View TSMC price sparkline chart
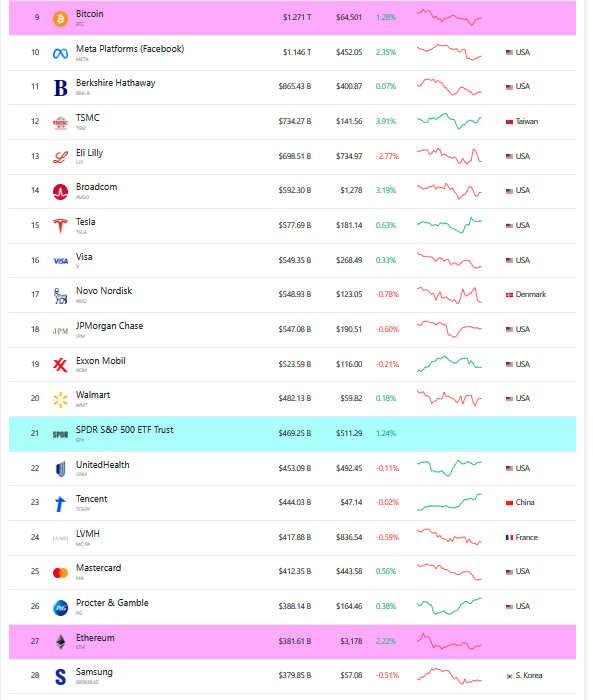Image resolution: width=593 pixels, height=700 pixels. (449, 121)
